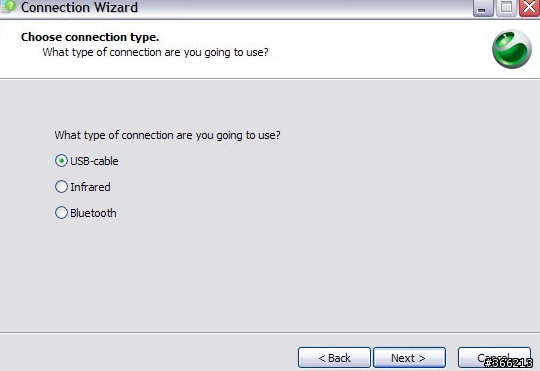
Task: Click the header subtitle about connection type
Action: 155,52
